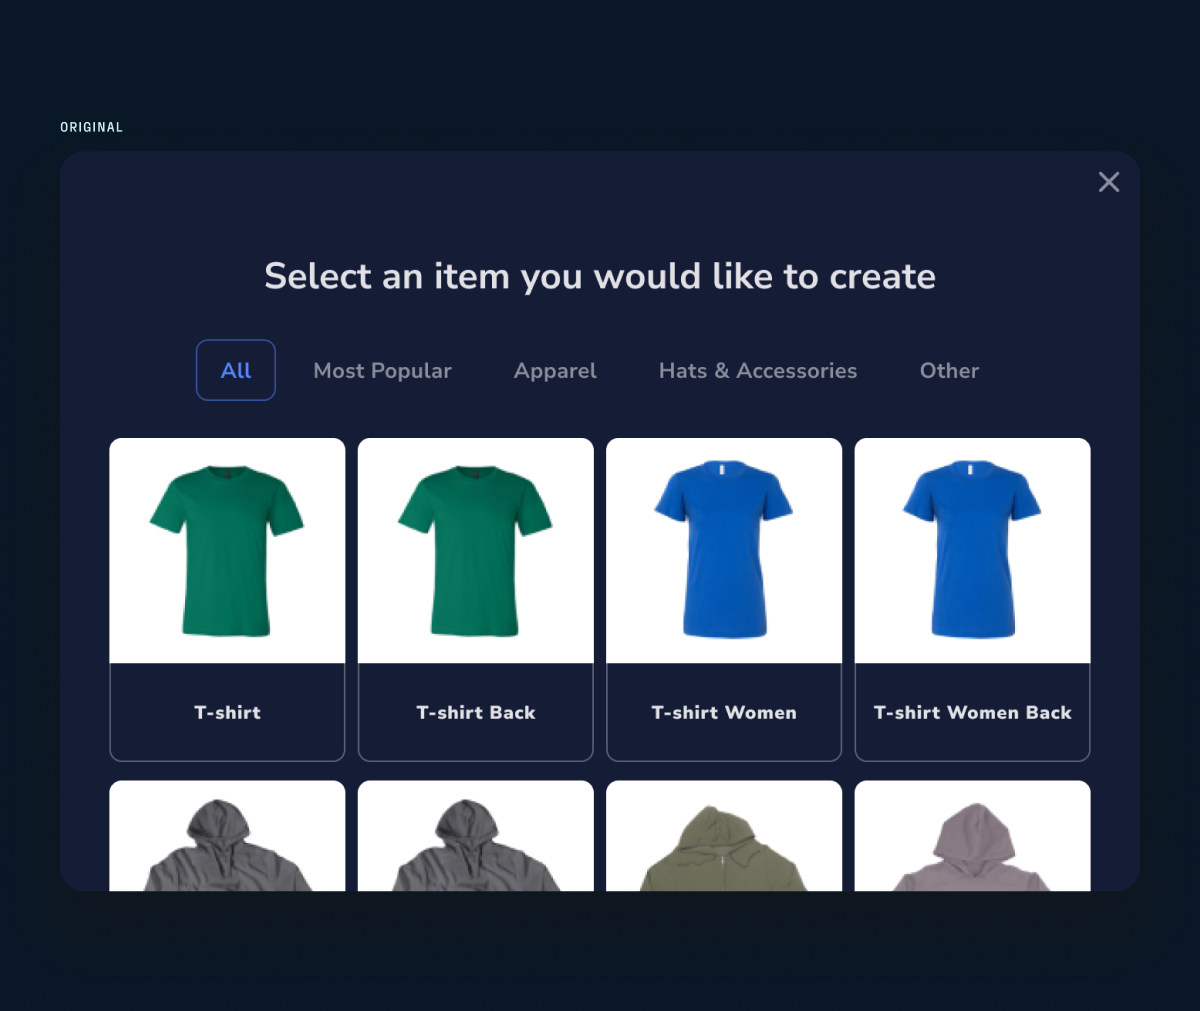
Task: Click the "Select an item" heading
Action: click(600, 276)
